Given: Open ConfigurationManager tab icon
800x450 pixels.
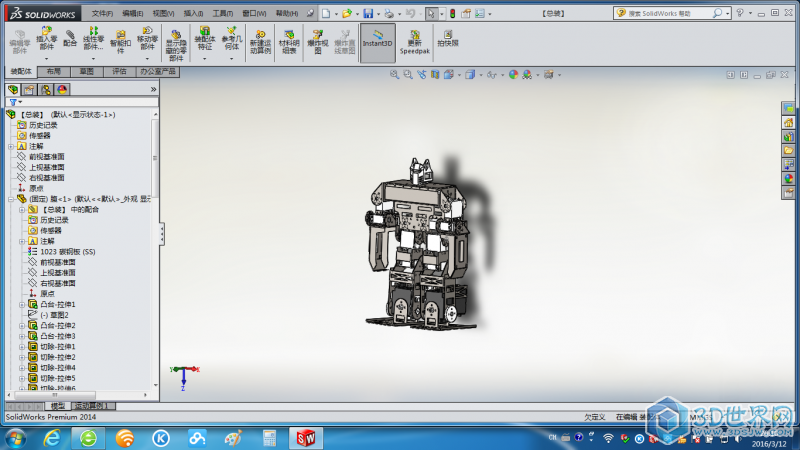Looking at the screenshot, I should pyautogui.click(x=46, y=90).
